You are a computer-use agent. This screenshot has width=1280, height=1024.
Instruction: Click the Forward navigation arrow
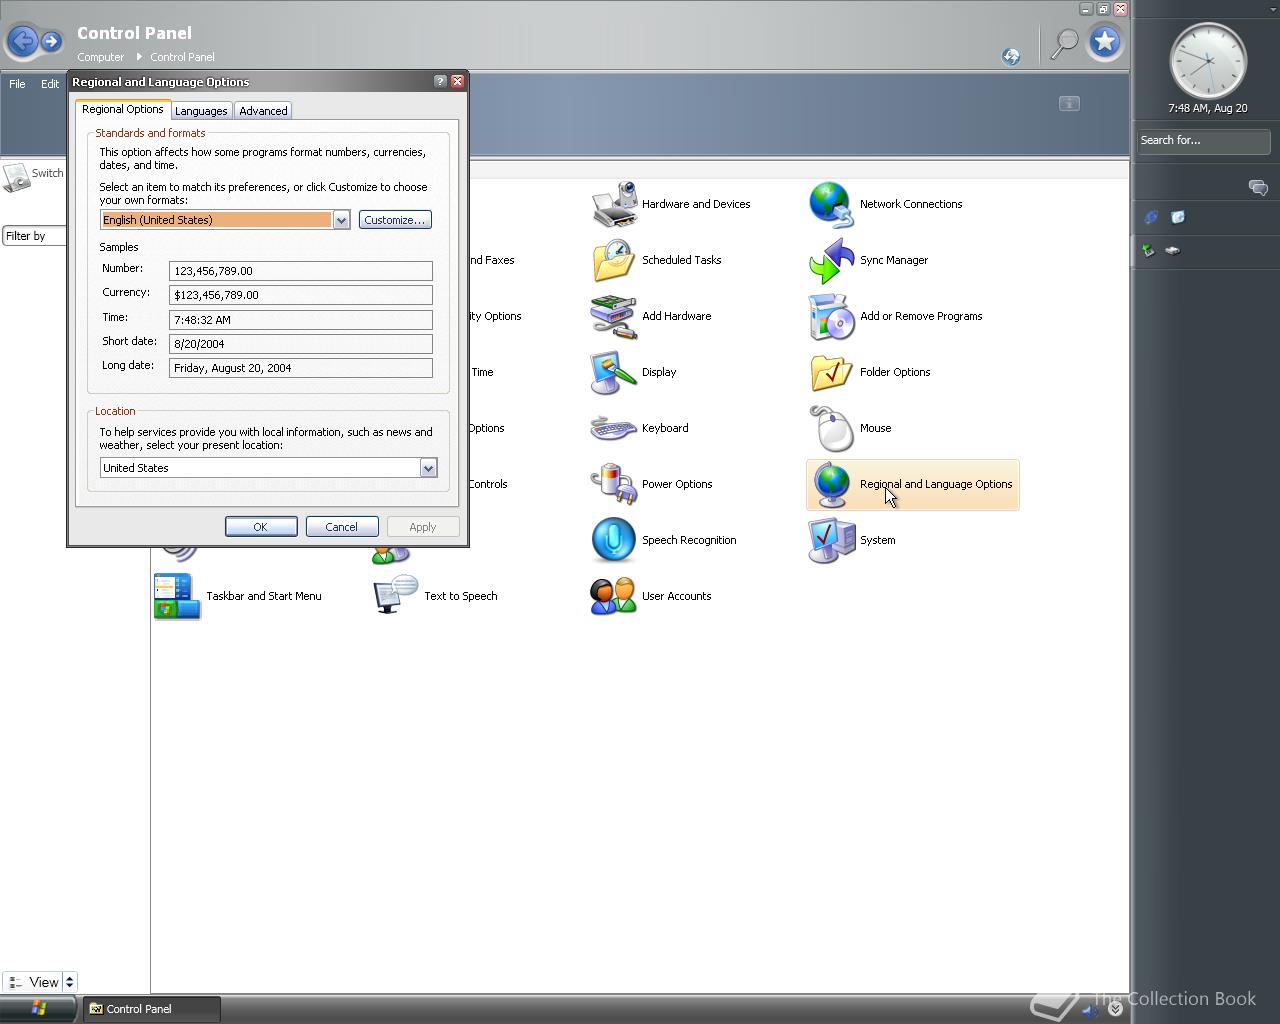(x=51, y=41)
